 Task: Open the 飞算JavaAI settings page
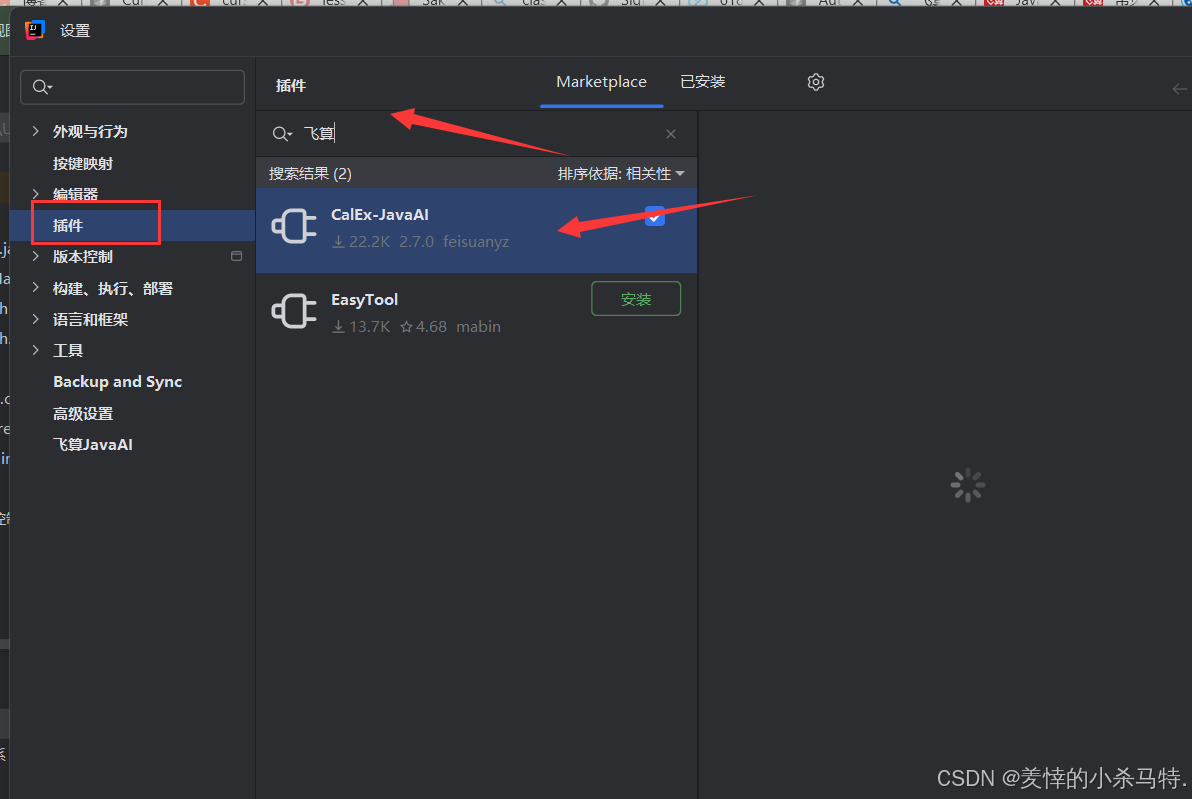pyautogui.click(x=93, y=445)
